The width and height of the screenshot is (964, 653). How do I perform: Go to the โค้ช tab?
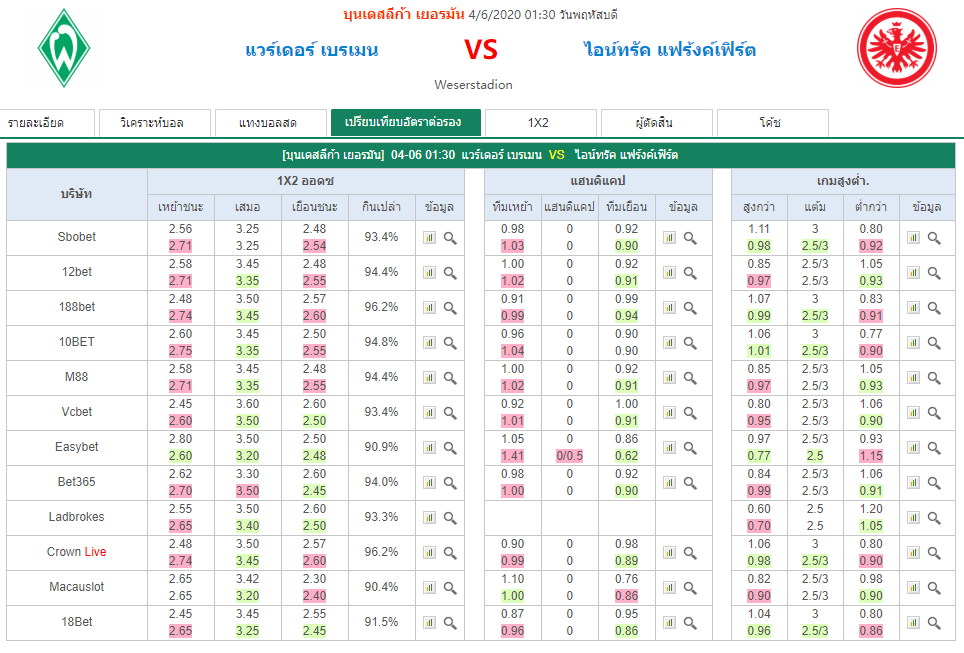(773, 122)
